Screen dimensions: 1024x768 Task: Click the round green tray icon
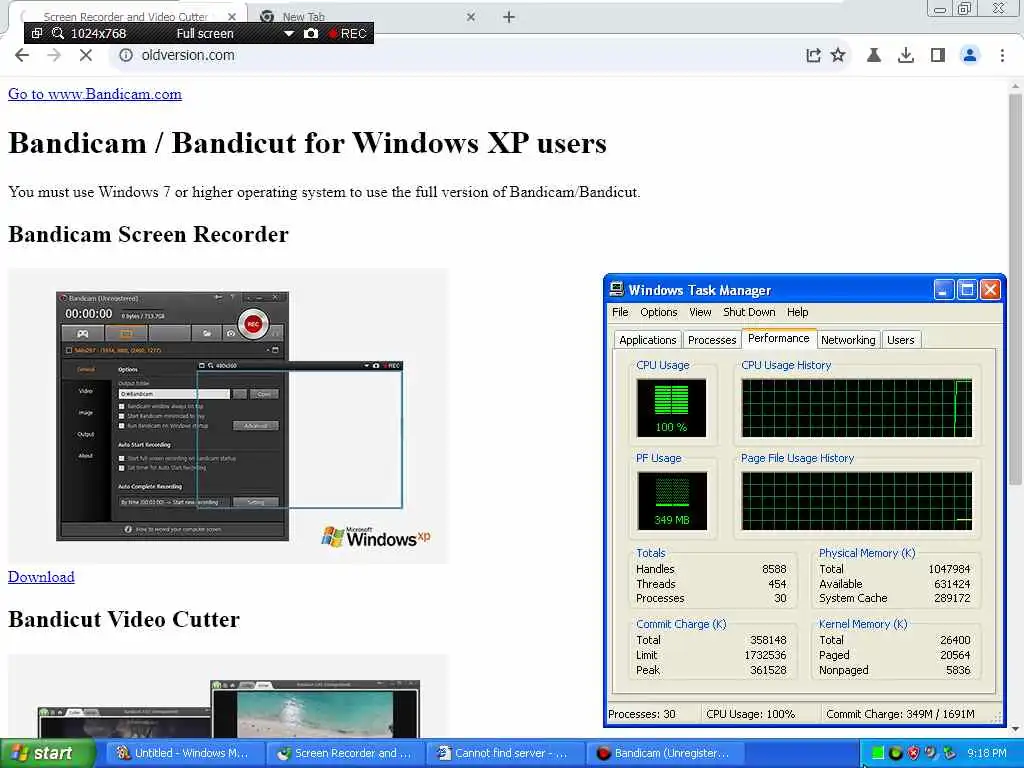click(x=895, y=753)
